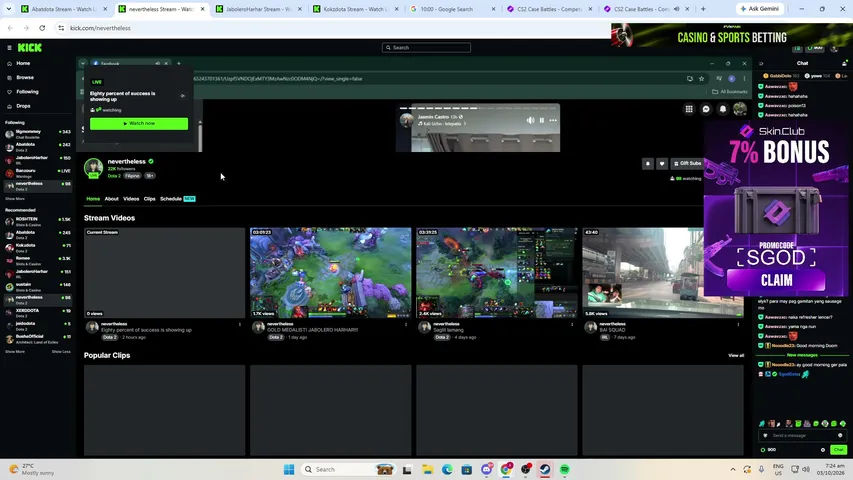Focus the Kick search box
This screenshot has height=480, width=853.
(x=426, y=48)
